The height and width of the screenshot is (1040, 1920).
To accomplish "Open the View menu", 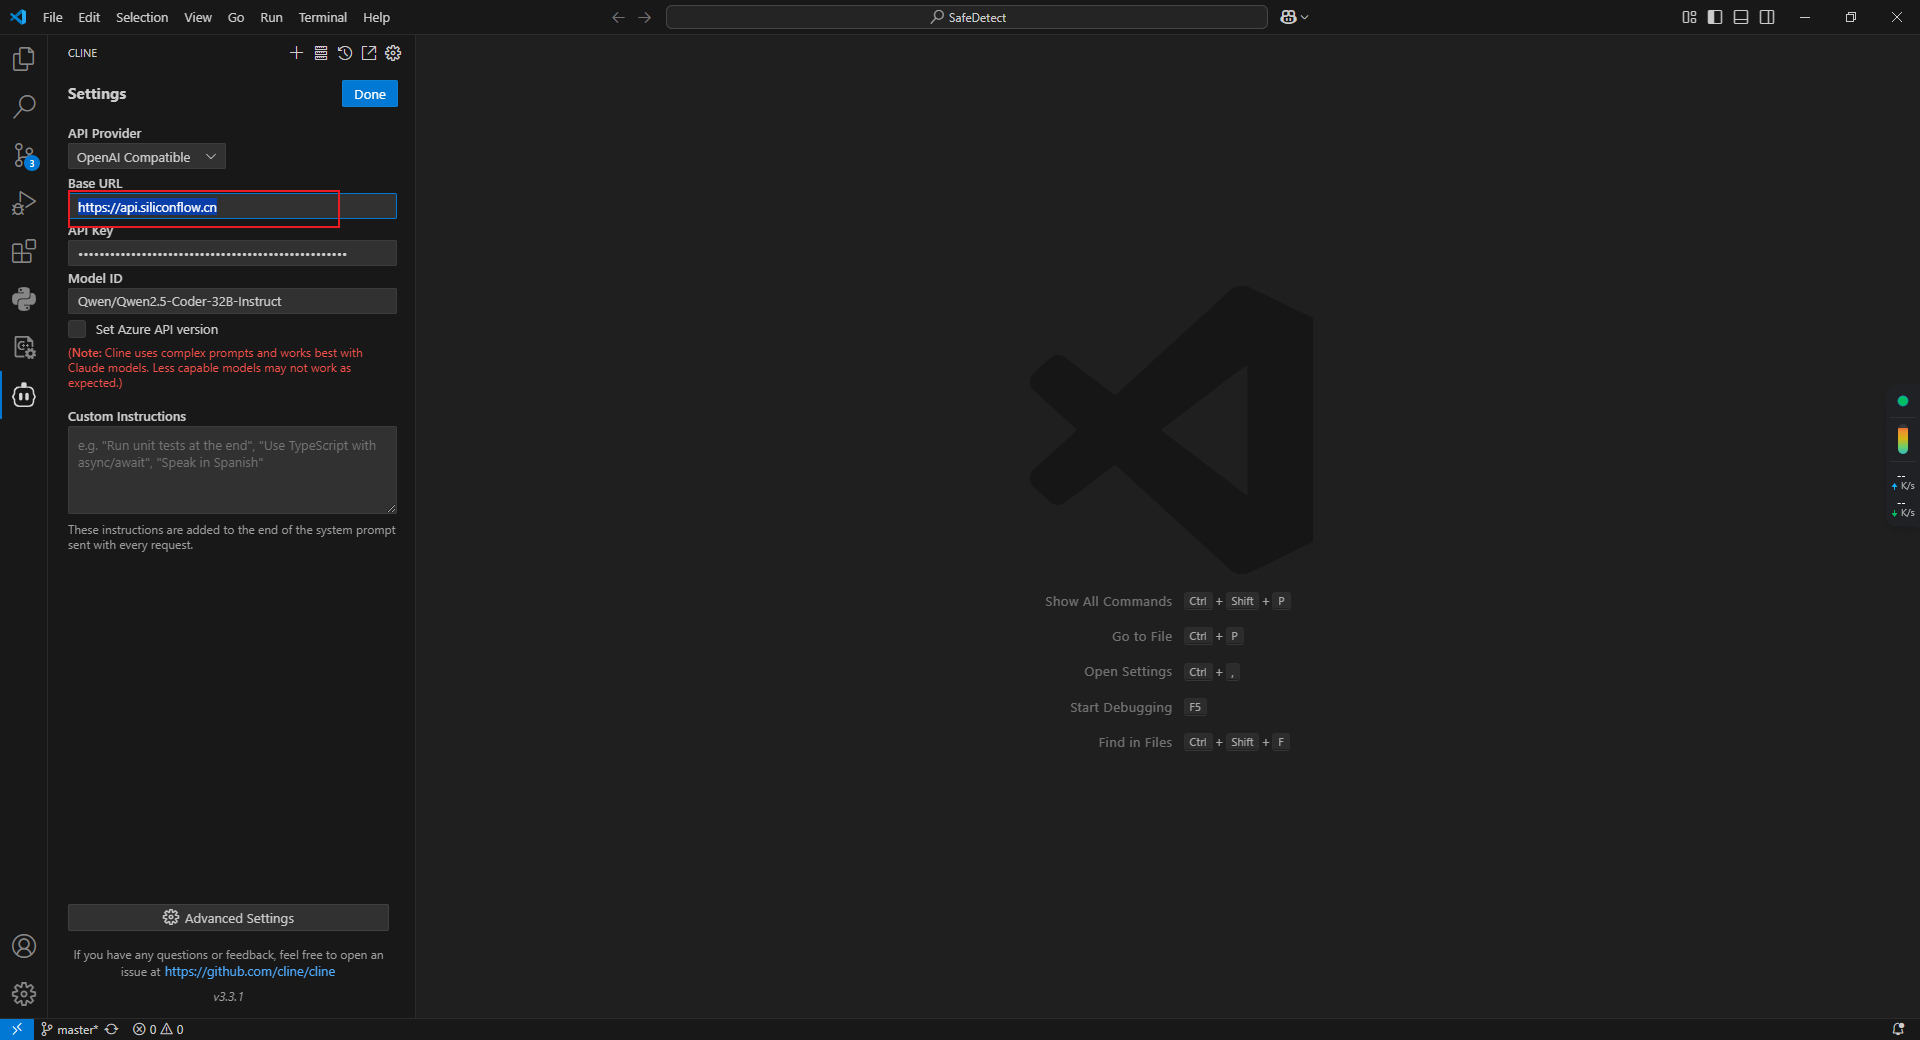I will 198,17.
